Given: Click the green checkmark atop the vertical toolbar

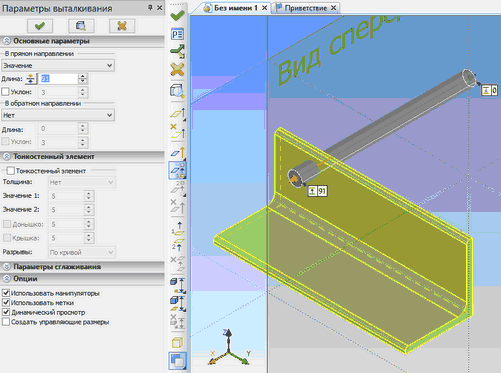Looking at the screenshot, I should pos(177,15).
